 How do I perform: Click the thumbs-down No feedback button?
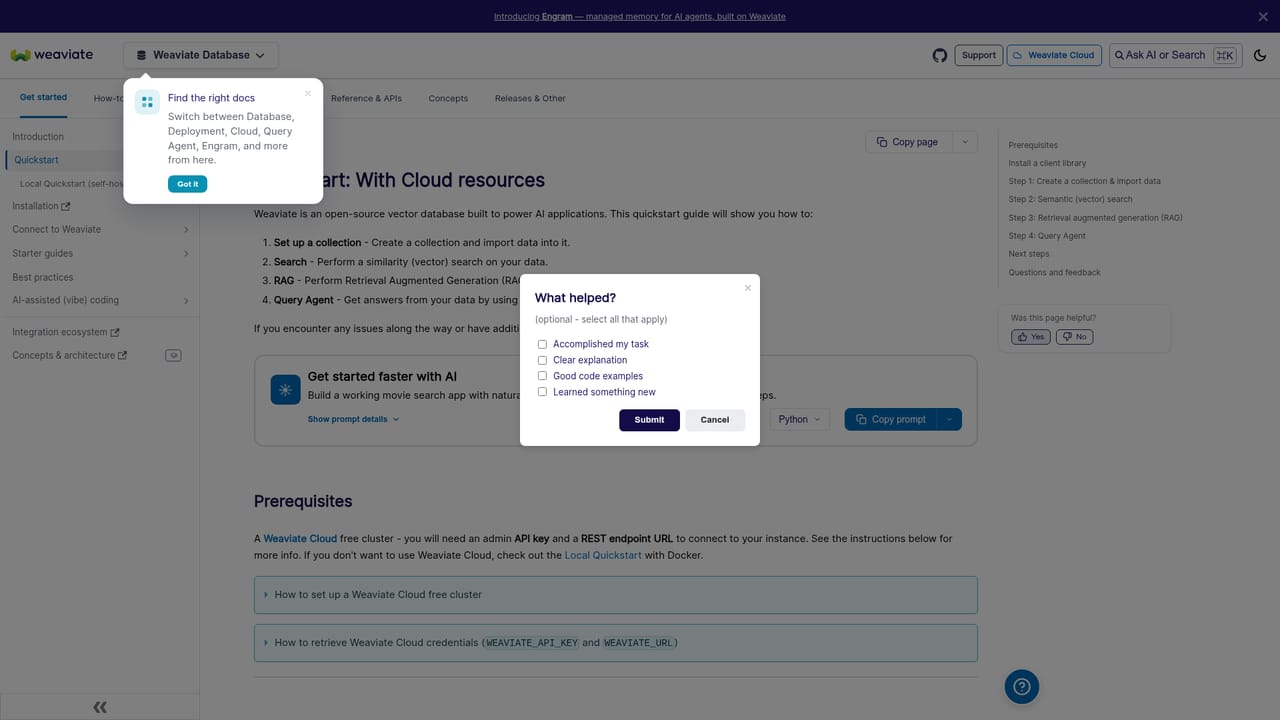click(1074, 337)
